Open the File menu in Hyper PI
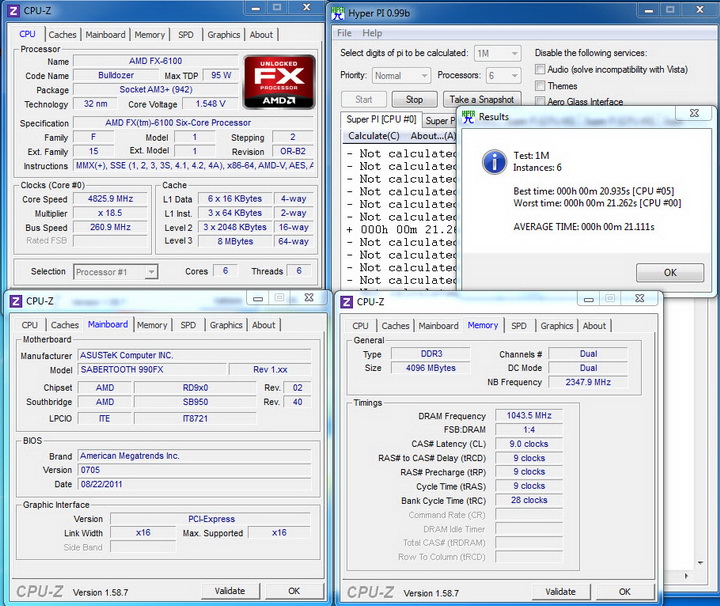Viewport: 720px width, 606px height. click(x=345, y=33)
